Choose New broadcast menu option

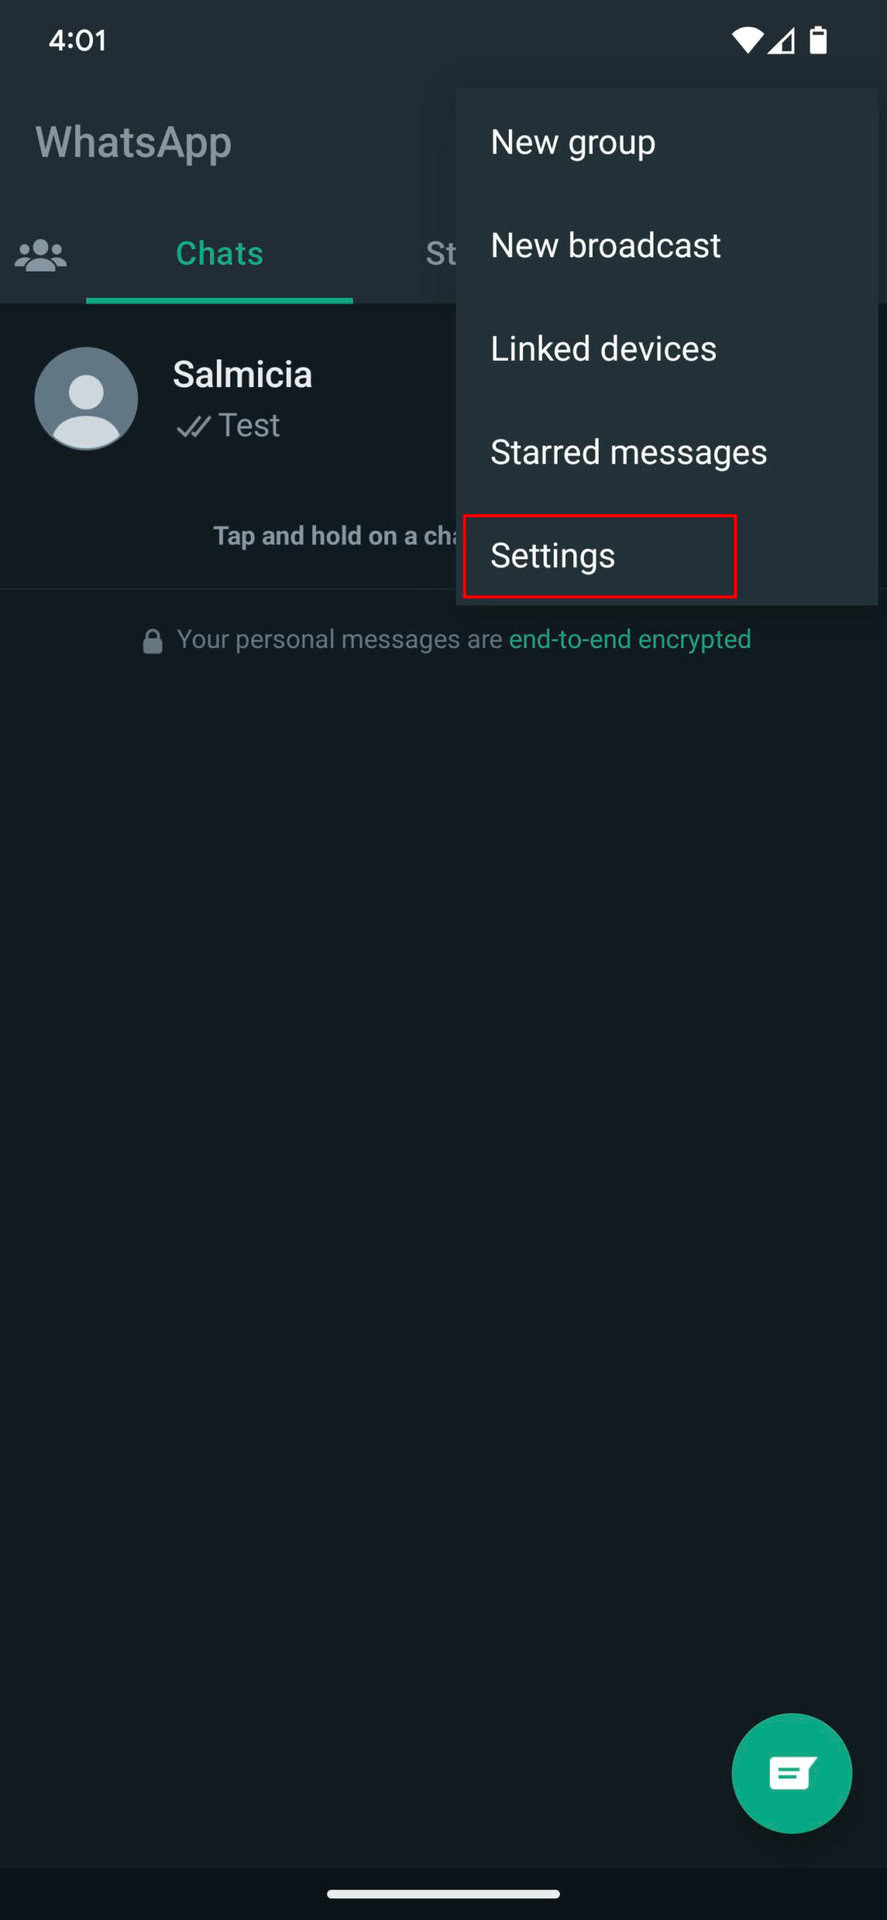pyautogui.click(x=605, y=246)
